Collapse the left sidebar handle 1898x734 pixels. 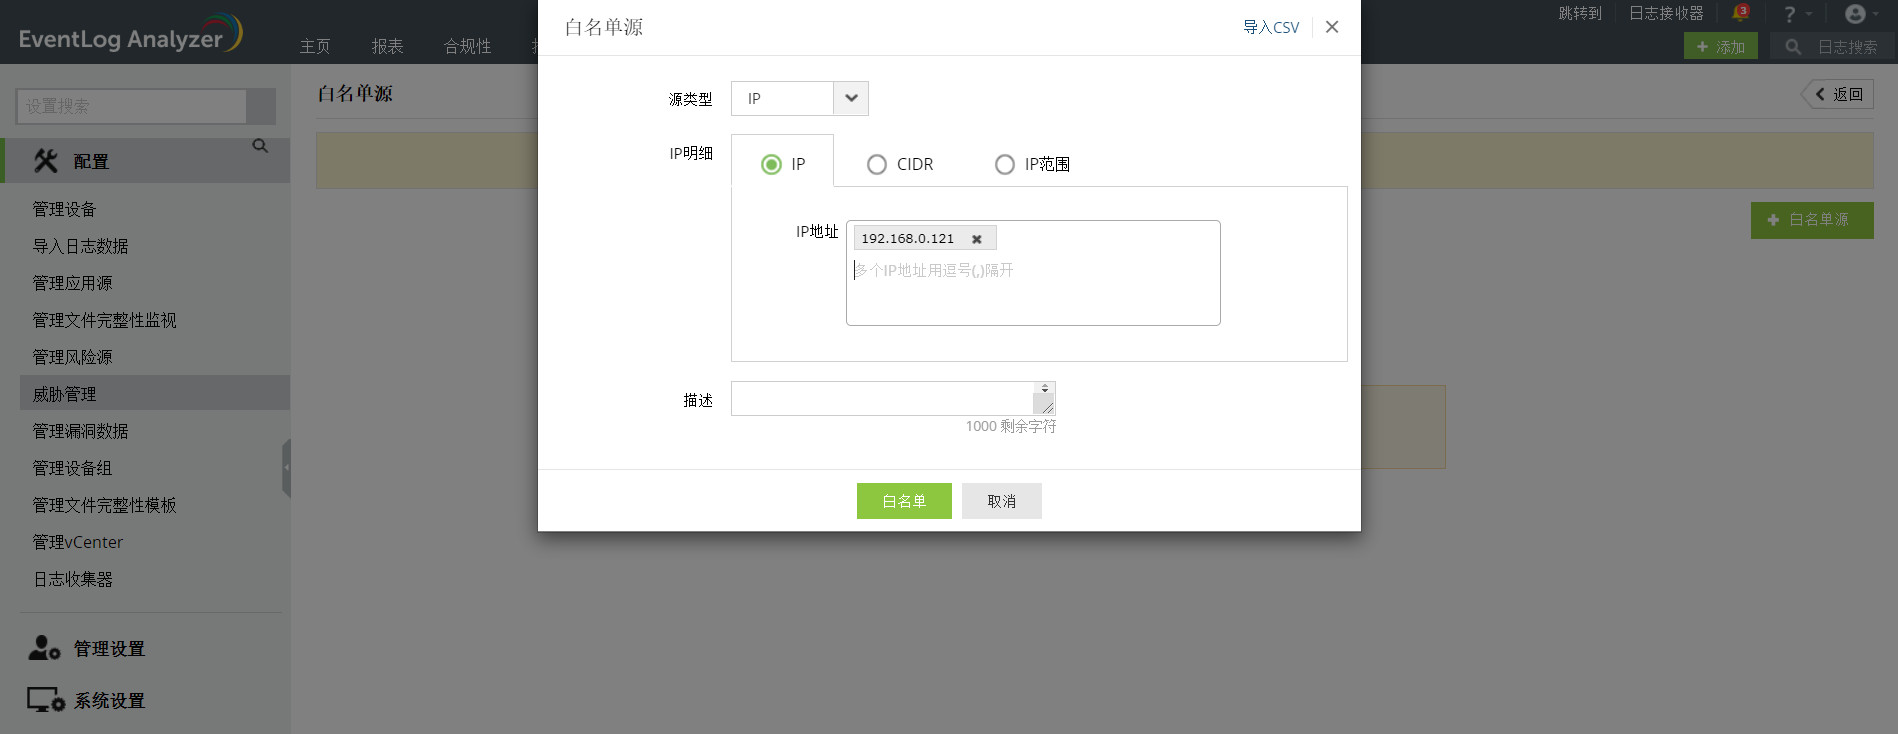[286, 467]
